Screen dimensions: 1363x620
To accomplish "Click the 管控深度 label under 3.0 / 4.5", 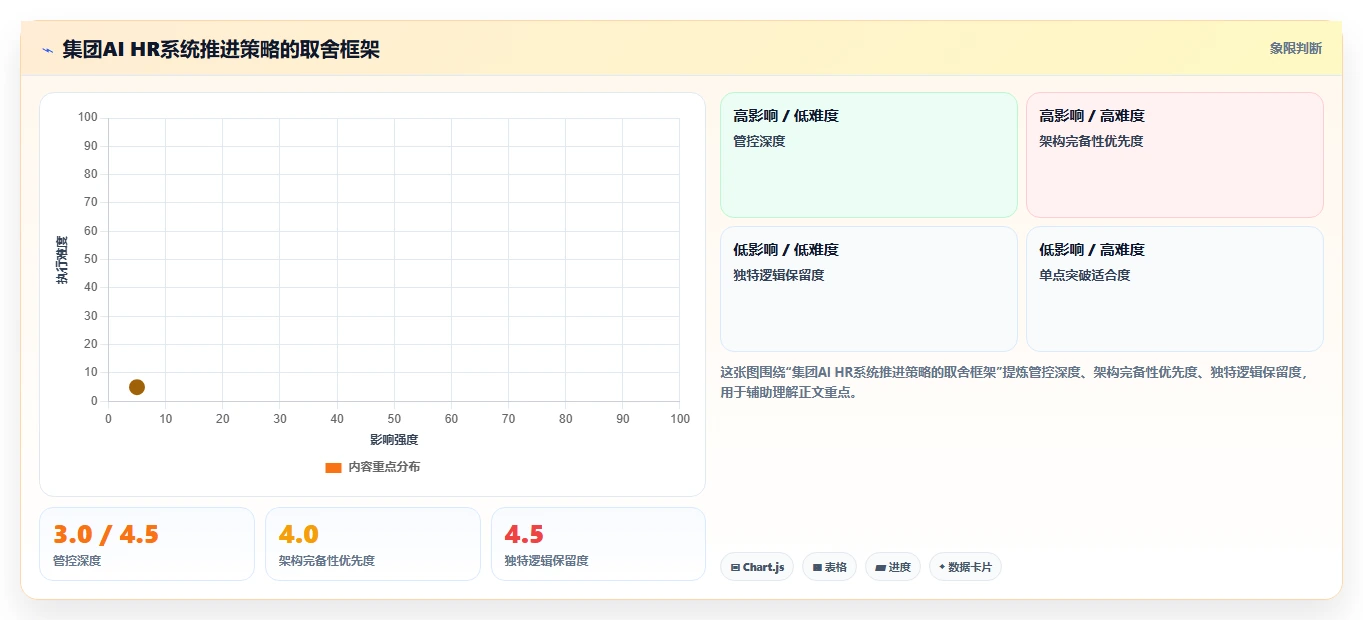I will click(77, 561).
